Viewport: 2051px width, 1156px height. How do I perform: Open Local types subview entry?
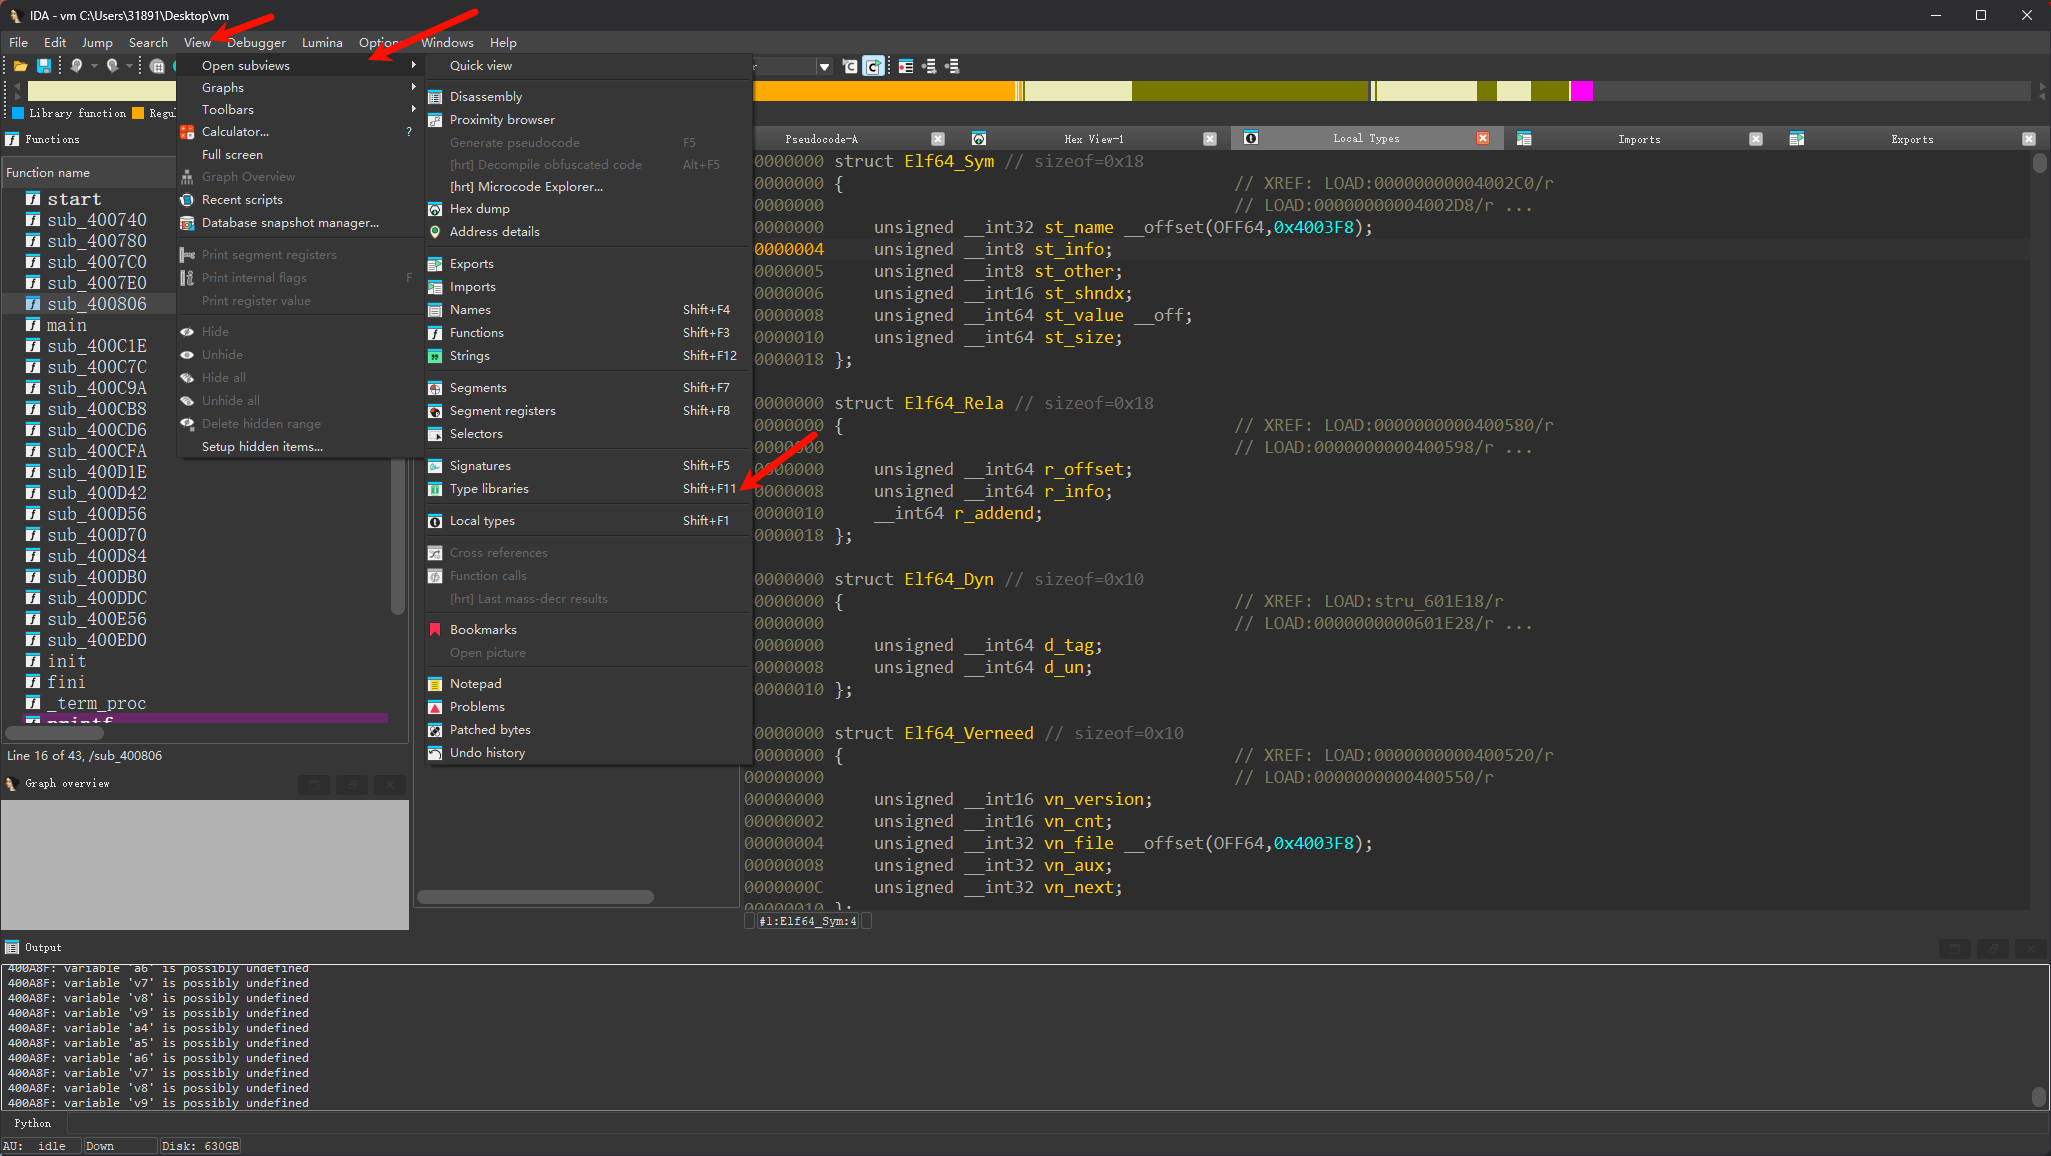click(482, 521)
